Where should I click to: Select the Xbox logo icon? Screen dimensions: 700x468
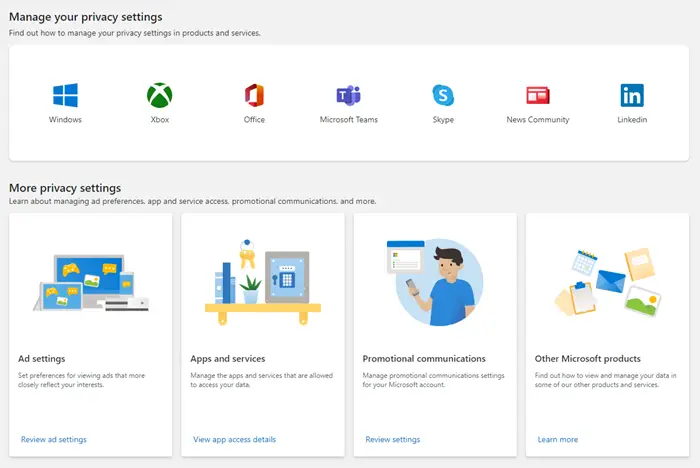159,95
